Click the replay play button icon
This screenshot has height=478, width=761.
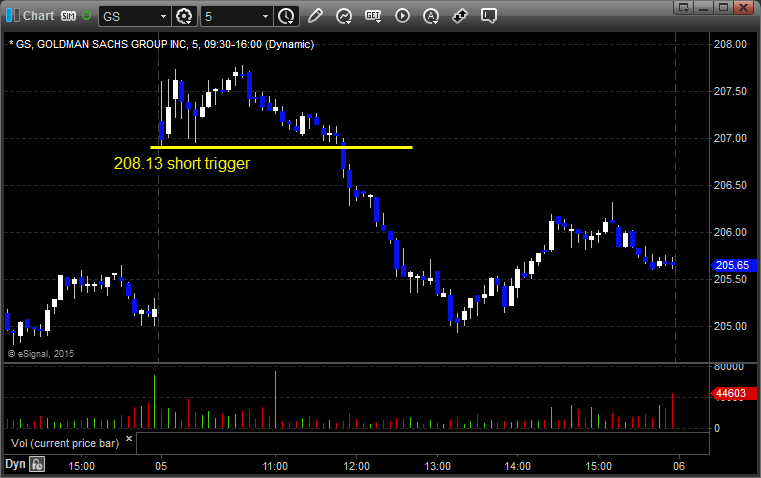point(402,16)
